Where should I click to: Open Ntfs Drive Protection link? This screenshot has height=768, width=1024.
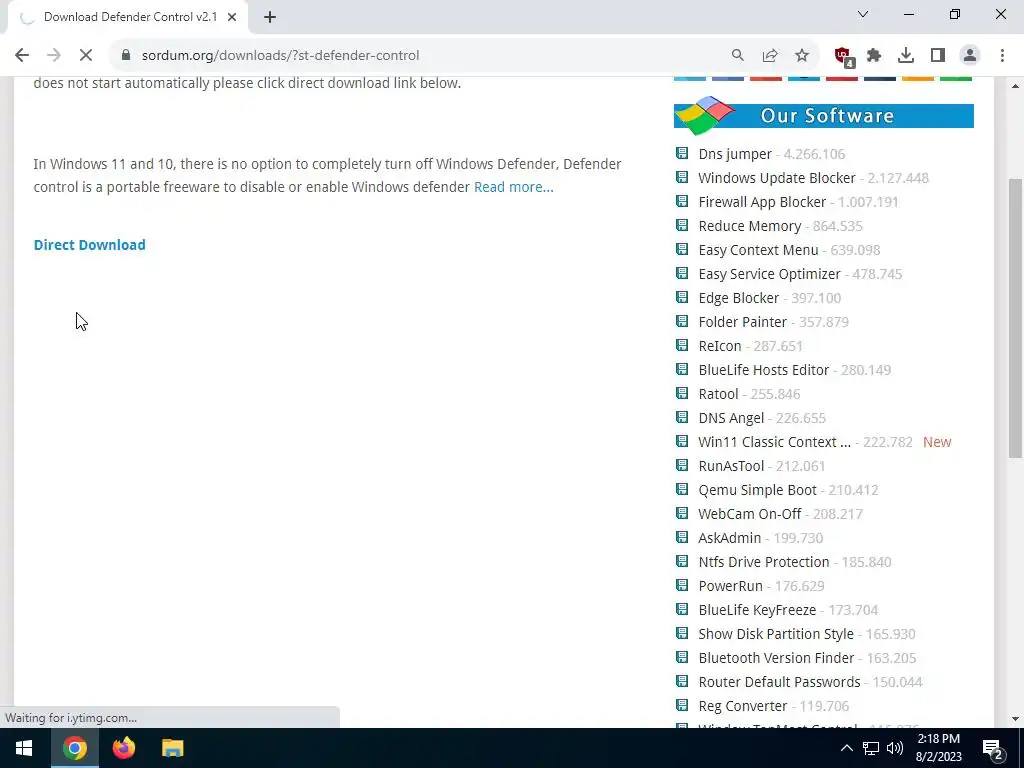click(x=763, y=562)
